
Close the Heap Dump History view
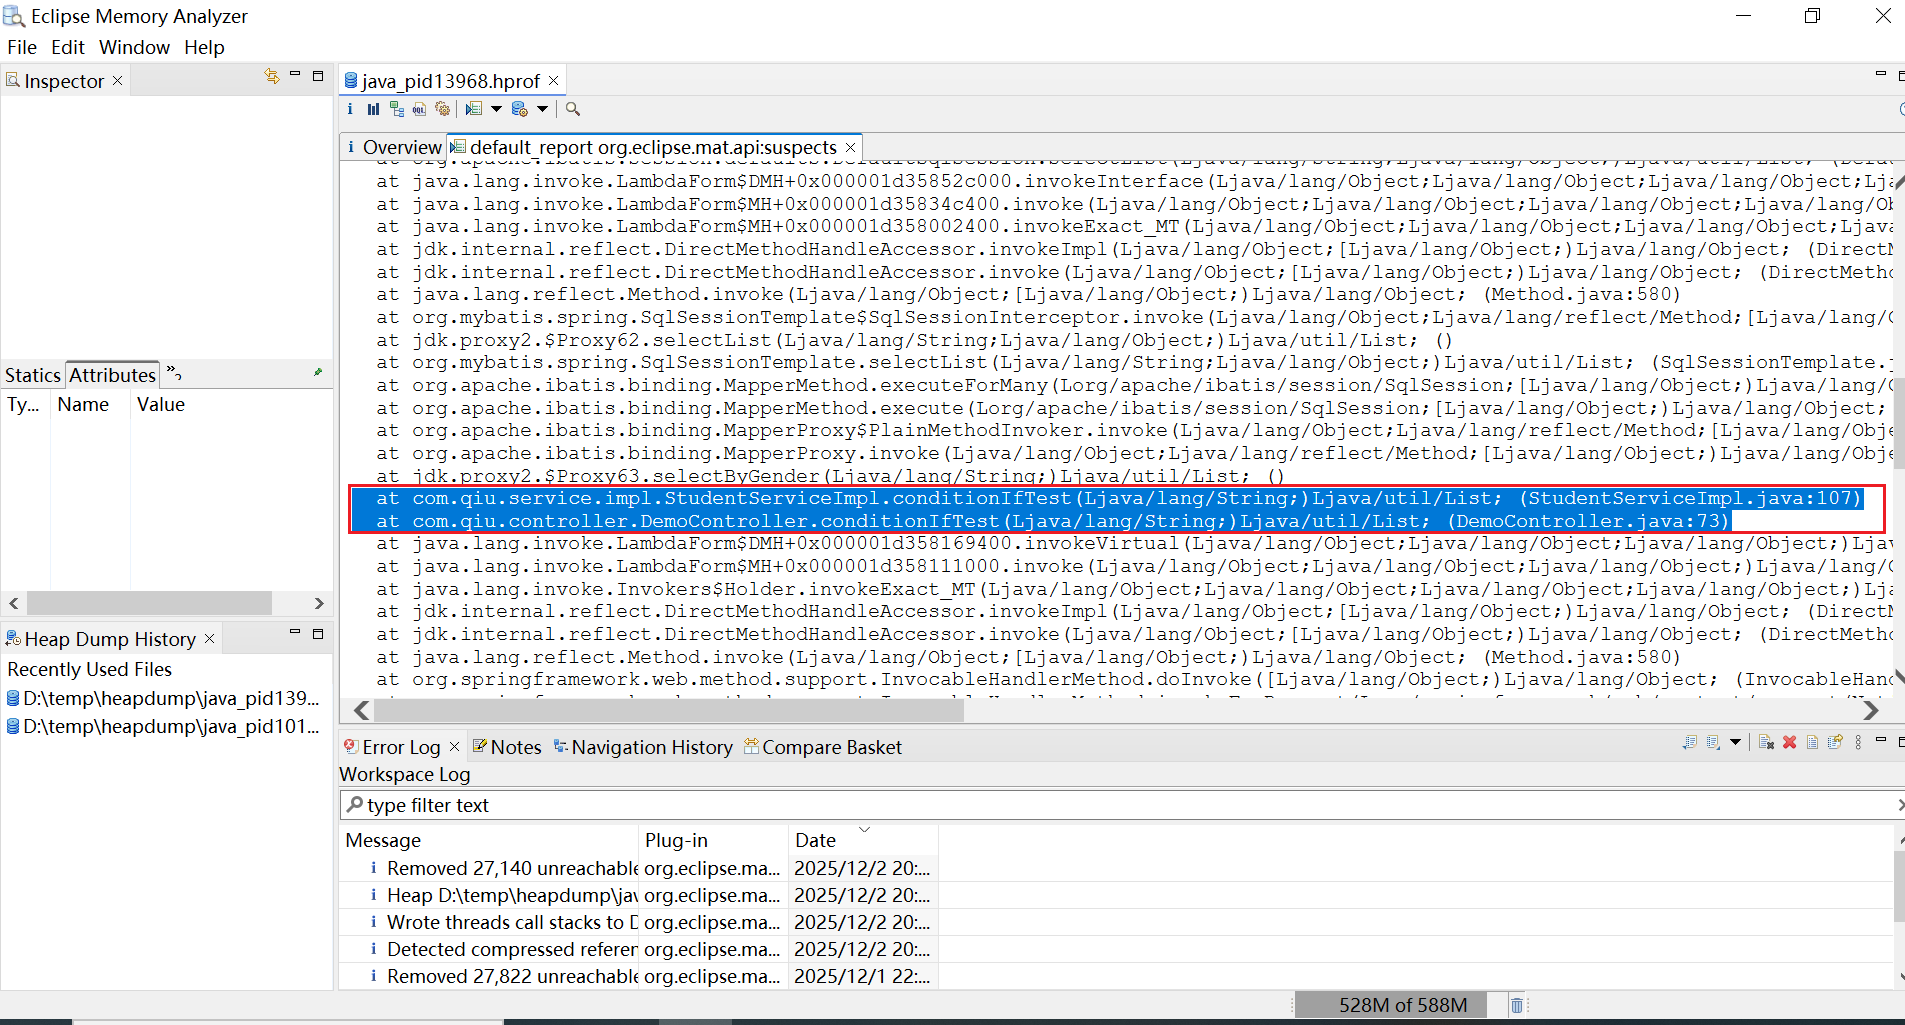click(x=209, y=638)
